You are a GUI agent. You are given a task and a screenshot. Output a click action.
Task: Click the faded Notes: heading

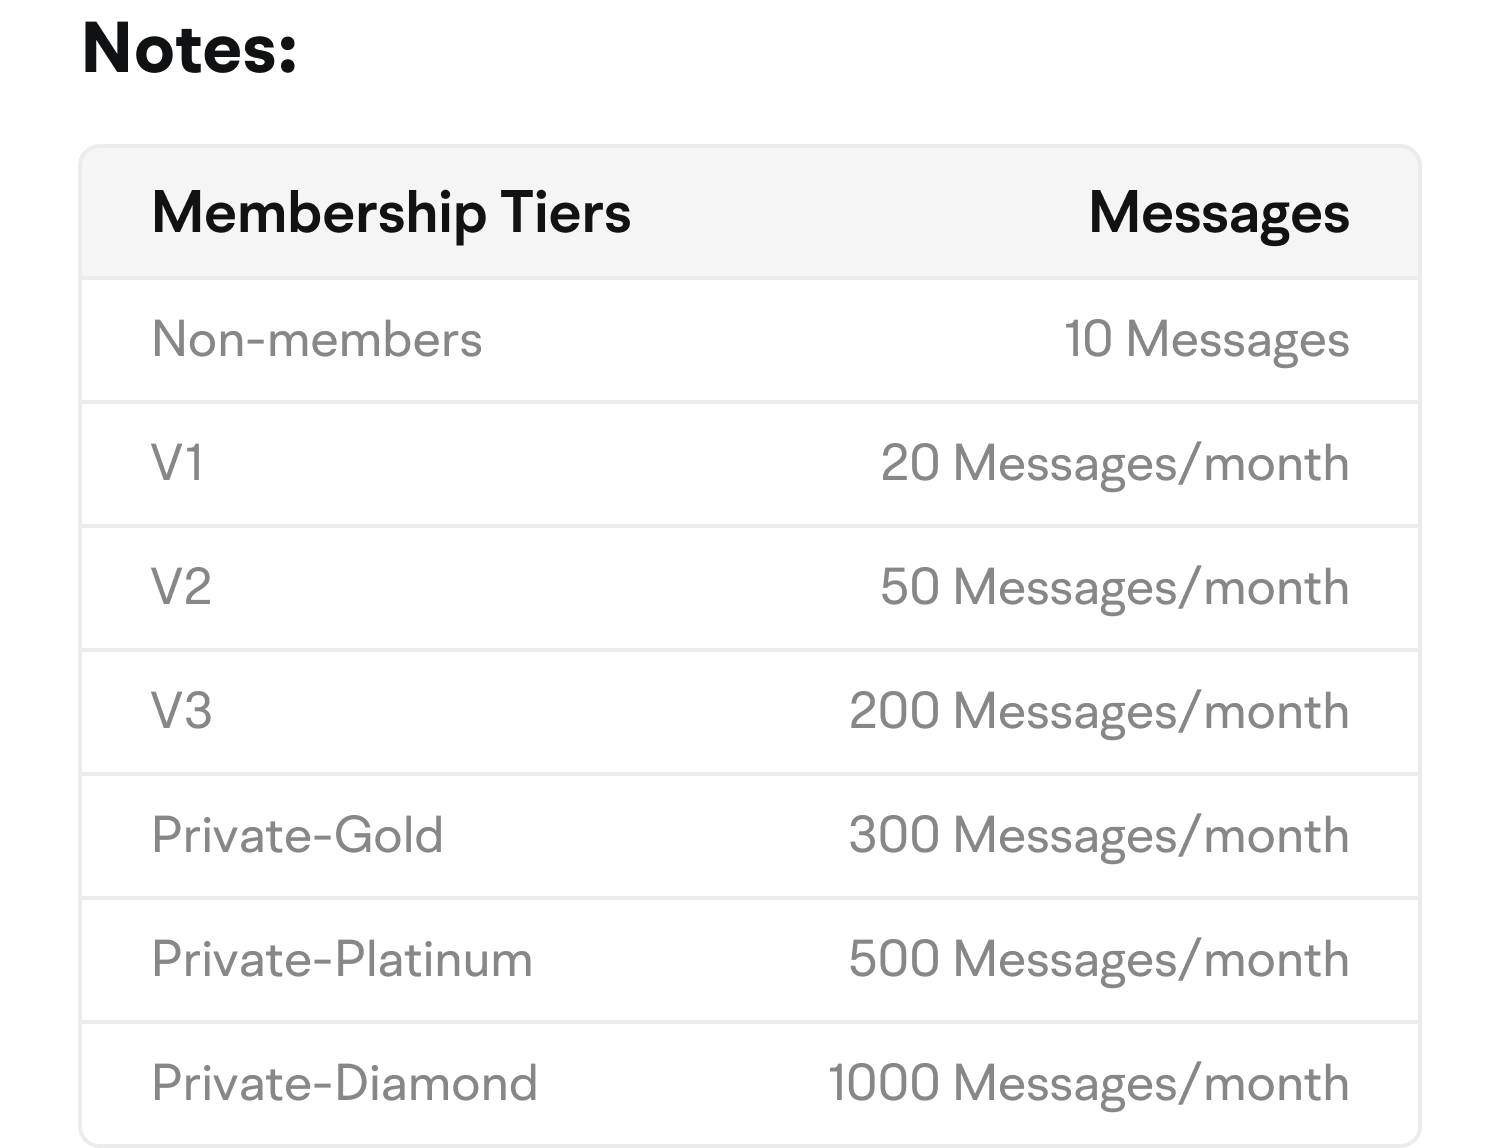190,50
